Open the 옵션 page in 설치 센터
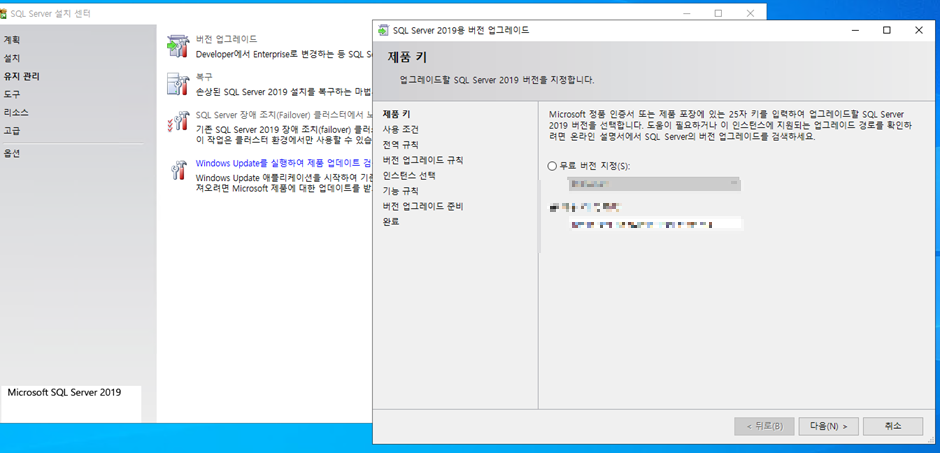 click(x=12, y=153)
